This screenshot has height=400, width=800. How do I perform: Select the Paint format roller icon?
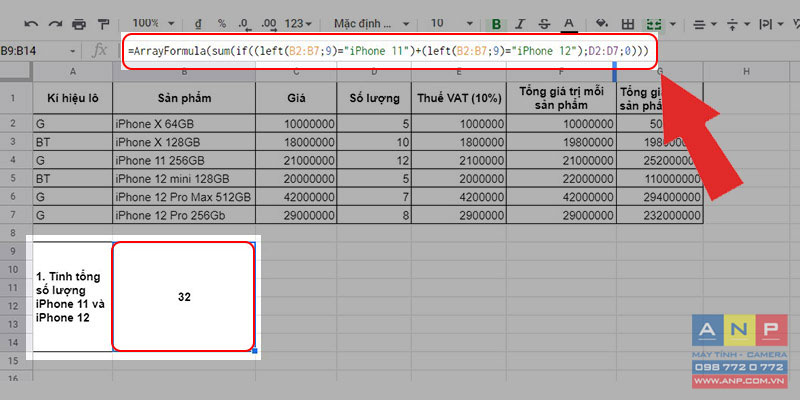[103, 24]
